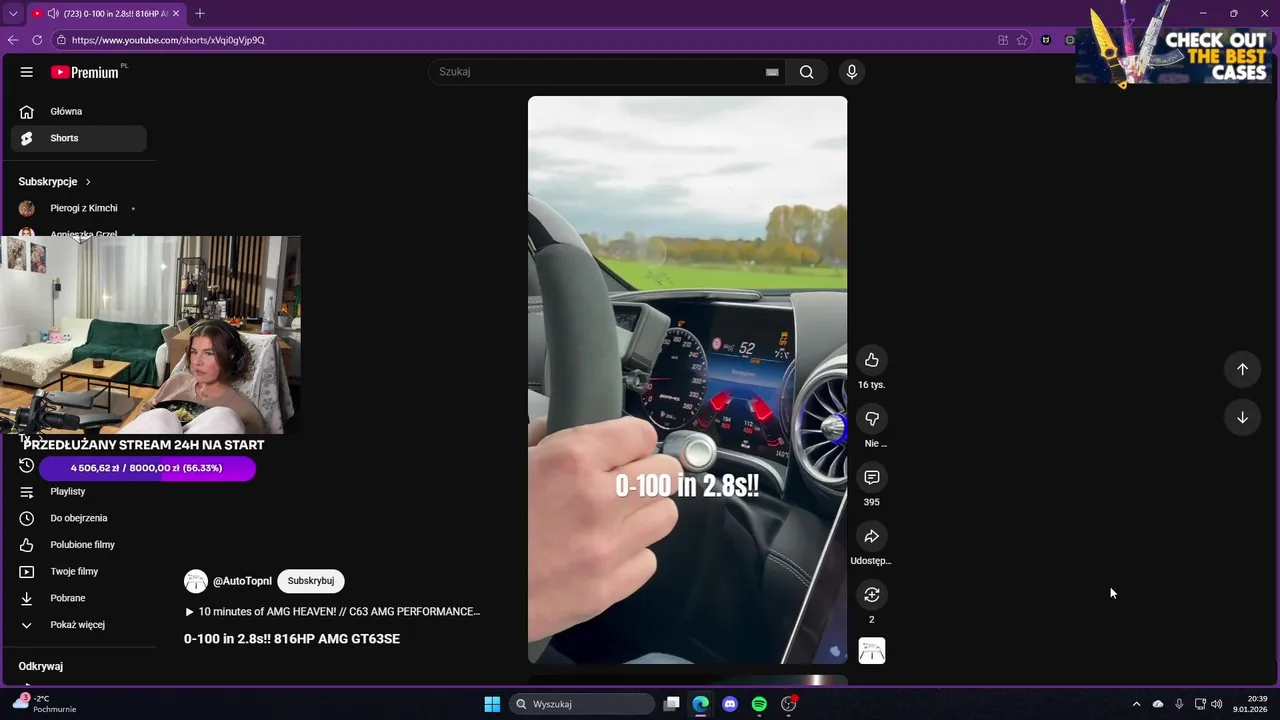The image size is (1280, 720).
Task: Open Twoje filmy in the sidebar
Action: (78, 571)
